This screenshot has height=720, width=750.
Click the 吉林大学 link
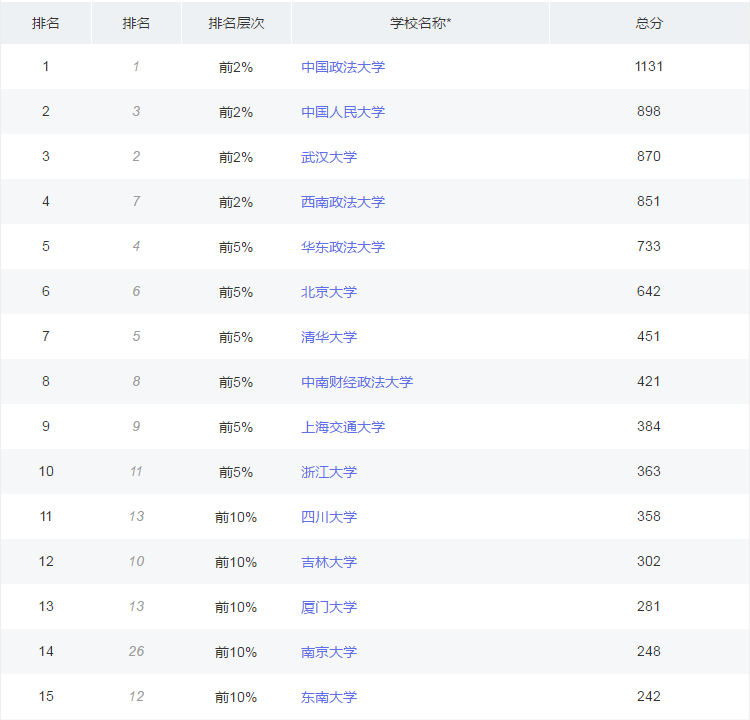[x=329, y=562]
